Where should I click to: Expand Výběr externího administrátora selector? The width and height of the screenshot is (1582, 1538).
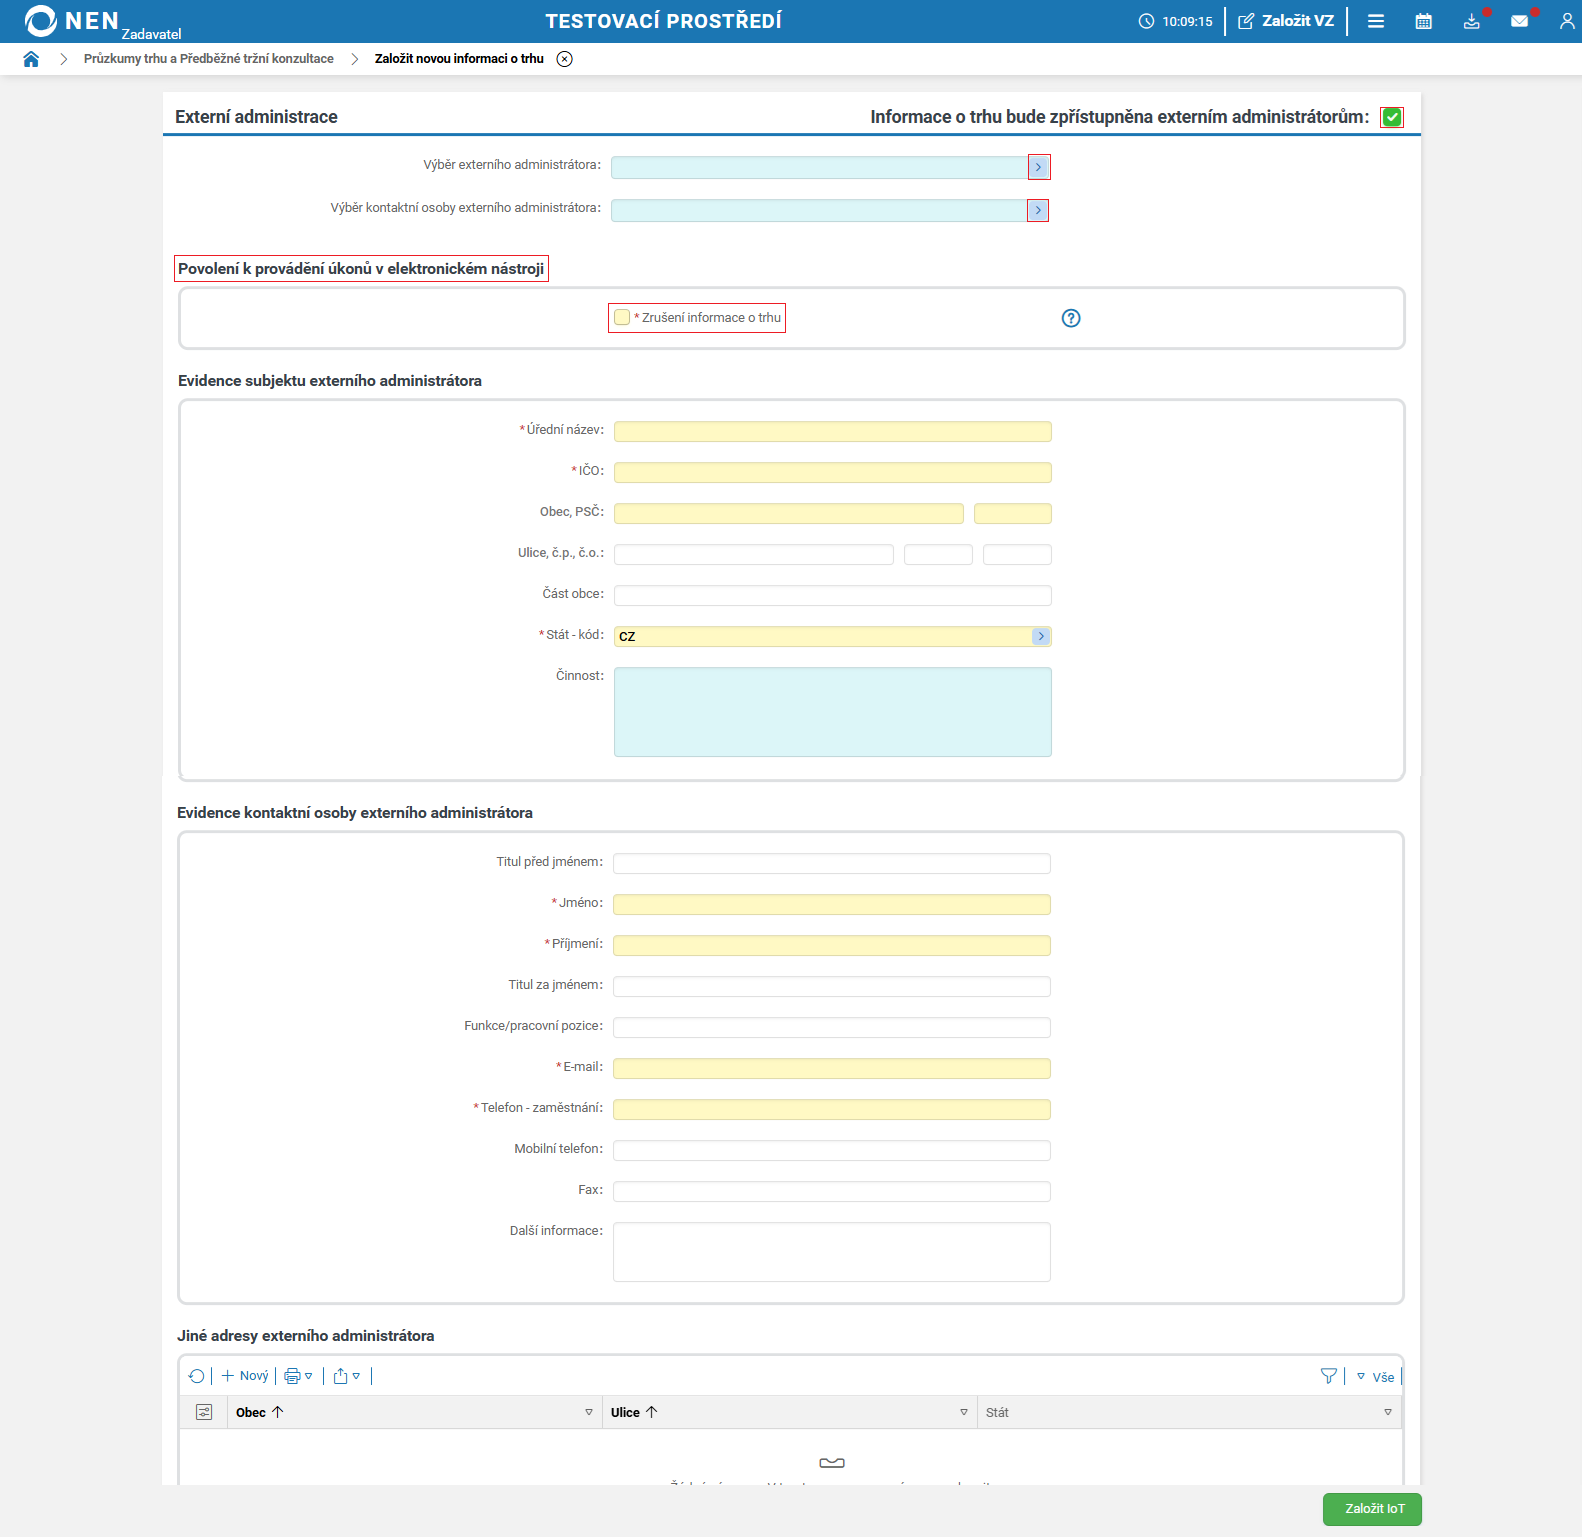(1039, 167)
